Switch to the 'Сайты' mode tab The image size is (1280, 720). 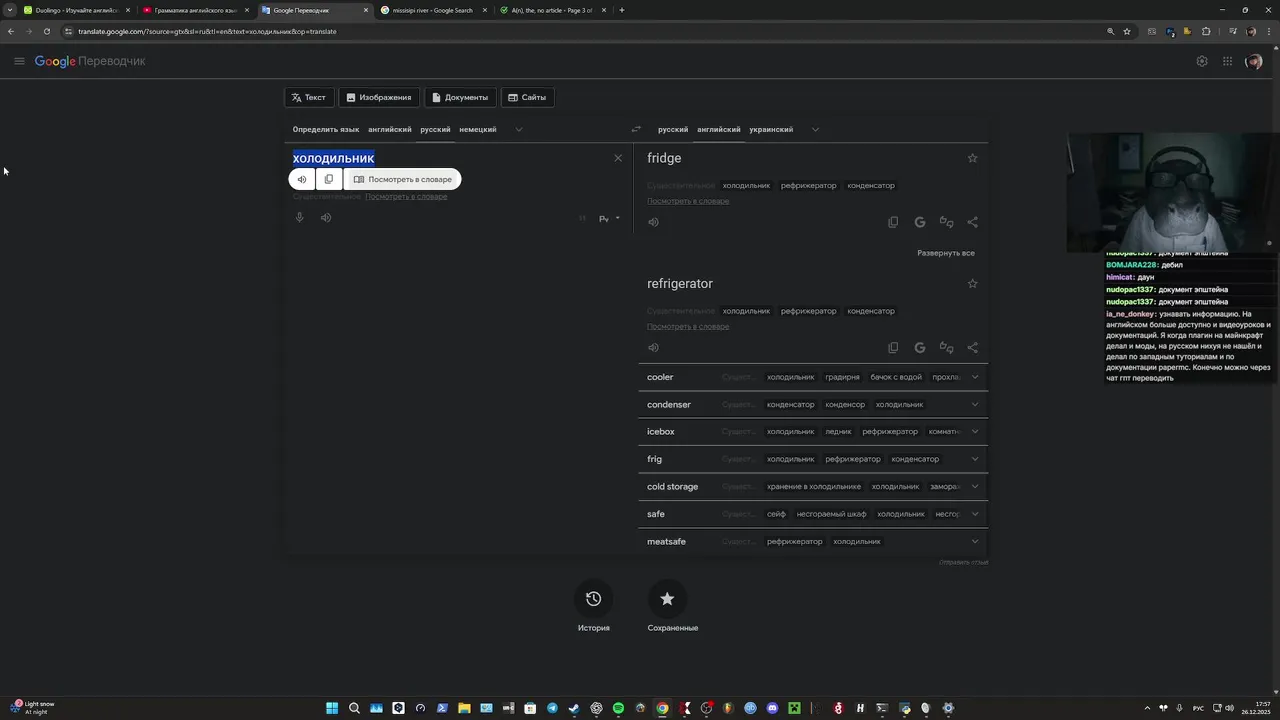point(527,97)
